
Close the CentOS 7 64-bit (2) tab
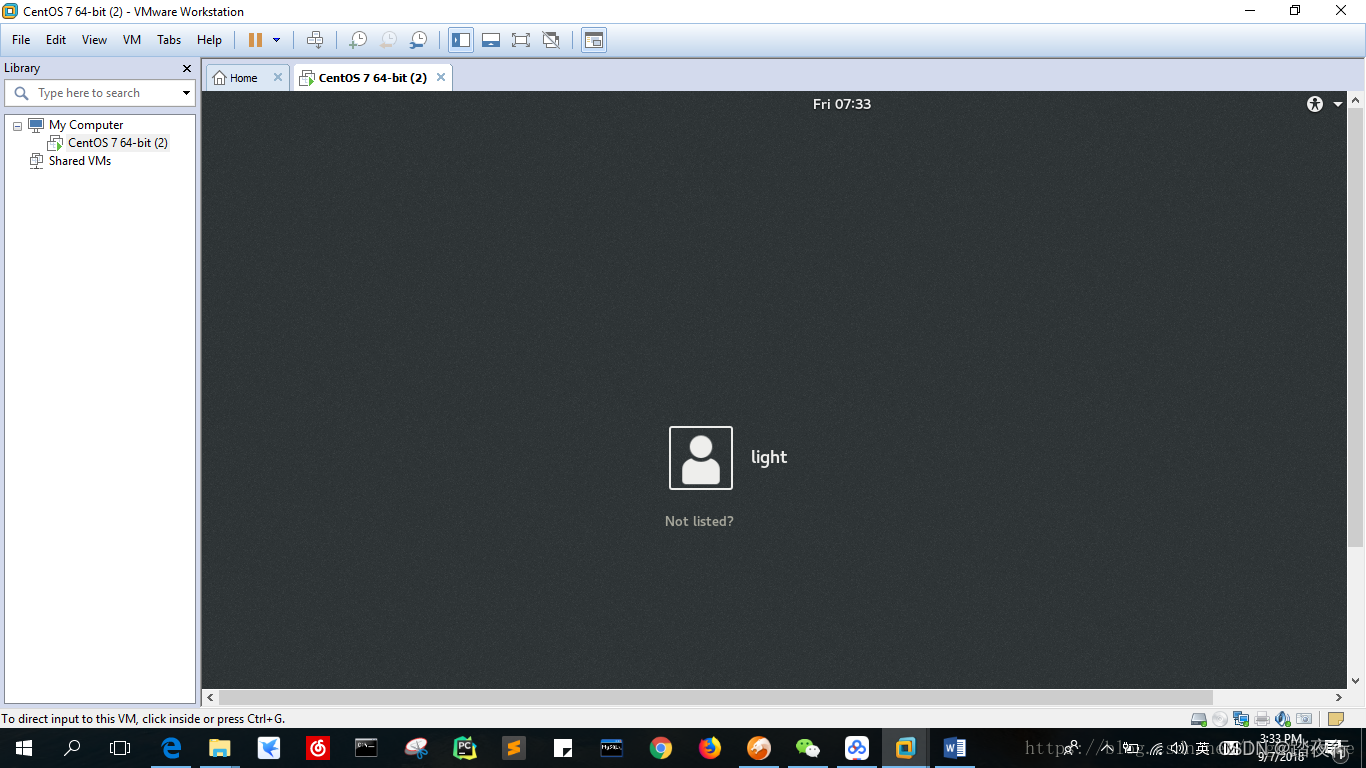(441, 77)
